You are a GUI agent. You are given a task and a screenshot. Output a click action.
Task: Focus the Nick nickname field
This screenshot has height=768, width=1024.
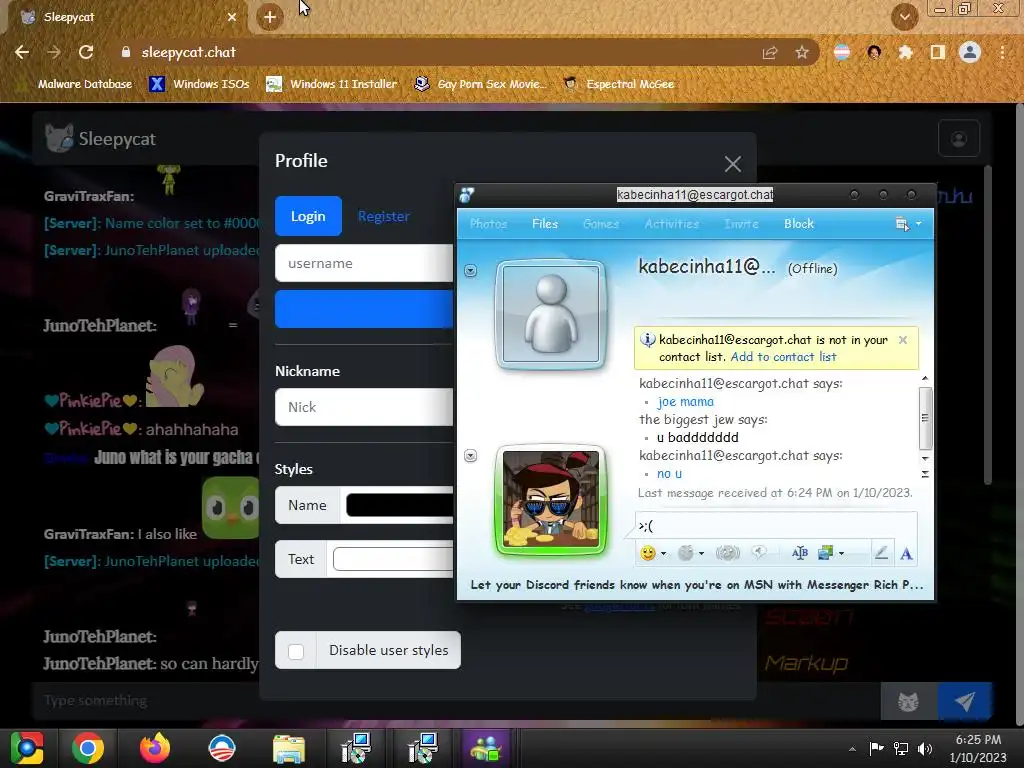point(364,408)
